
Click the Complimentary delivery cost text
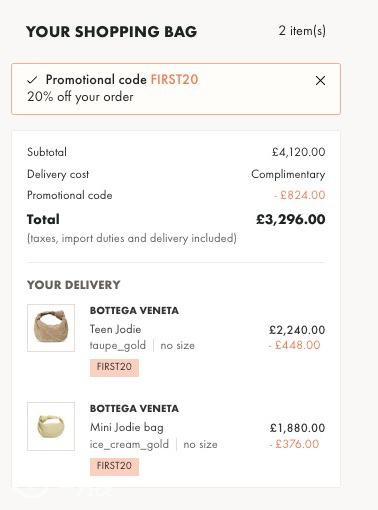click(288, 174)
